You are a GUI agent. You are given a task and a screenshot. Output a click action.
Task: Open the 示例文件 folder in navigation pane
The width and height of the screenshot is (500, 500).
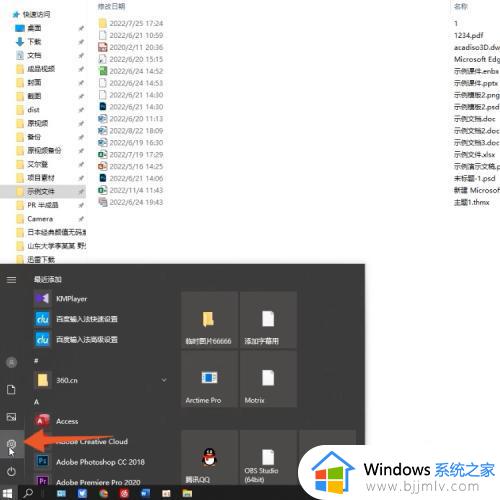click(x=41, y=191)
